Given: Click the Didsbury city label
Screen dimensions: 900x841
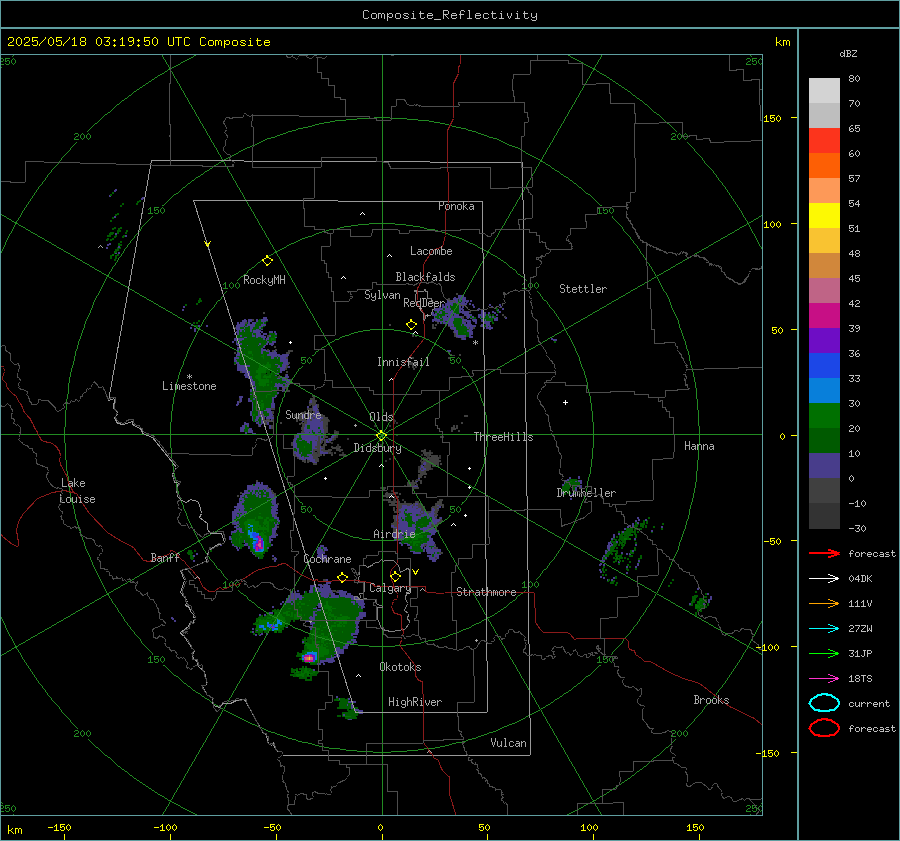Looking at the screenshot, I should 377,448.
